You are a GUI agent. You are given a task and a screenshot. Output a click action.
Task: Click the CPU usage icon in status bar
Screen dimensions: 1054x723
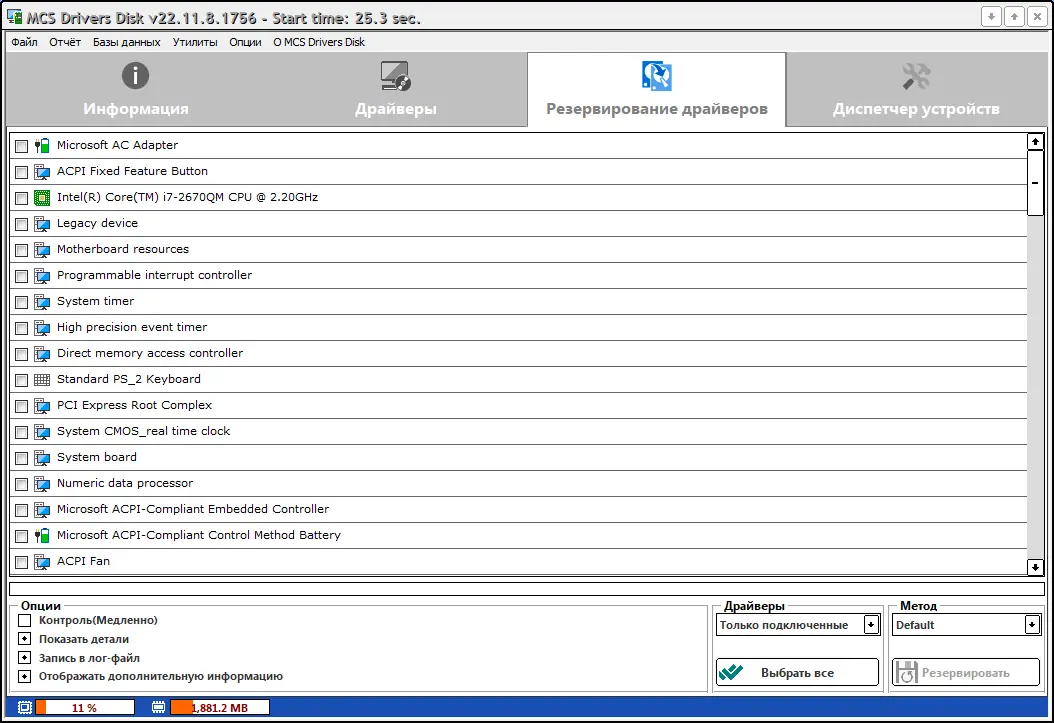[x=25, y=708]
